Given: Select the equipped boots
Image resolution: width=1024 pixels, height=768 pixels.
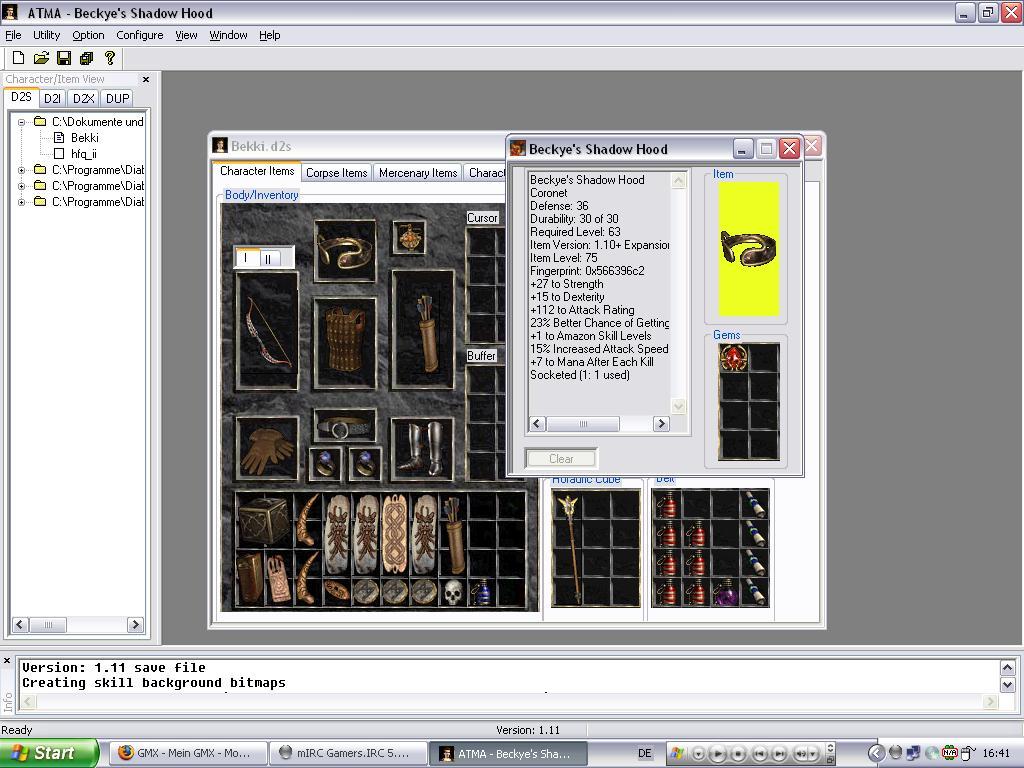Looking at the screenshot, I should point(423,449).
